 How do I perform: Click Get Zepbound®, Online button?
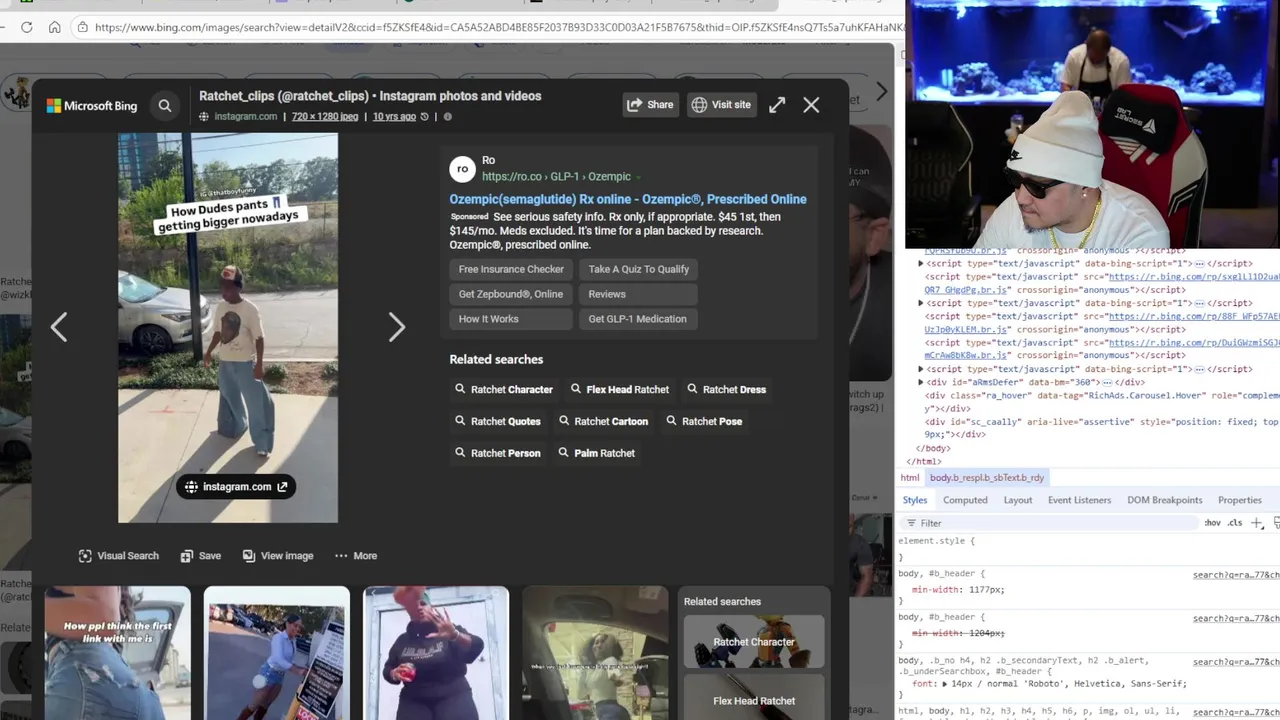pyautogui.click(x=511, y=294)
